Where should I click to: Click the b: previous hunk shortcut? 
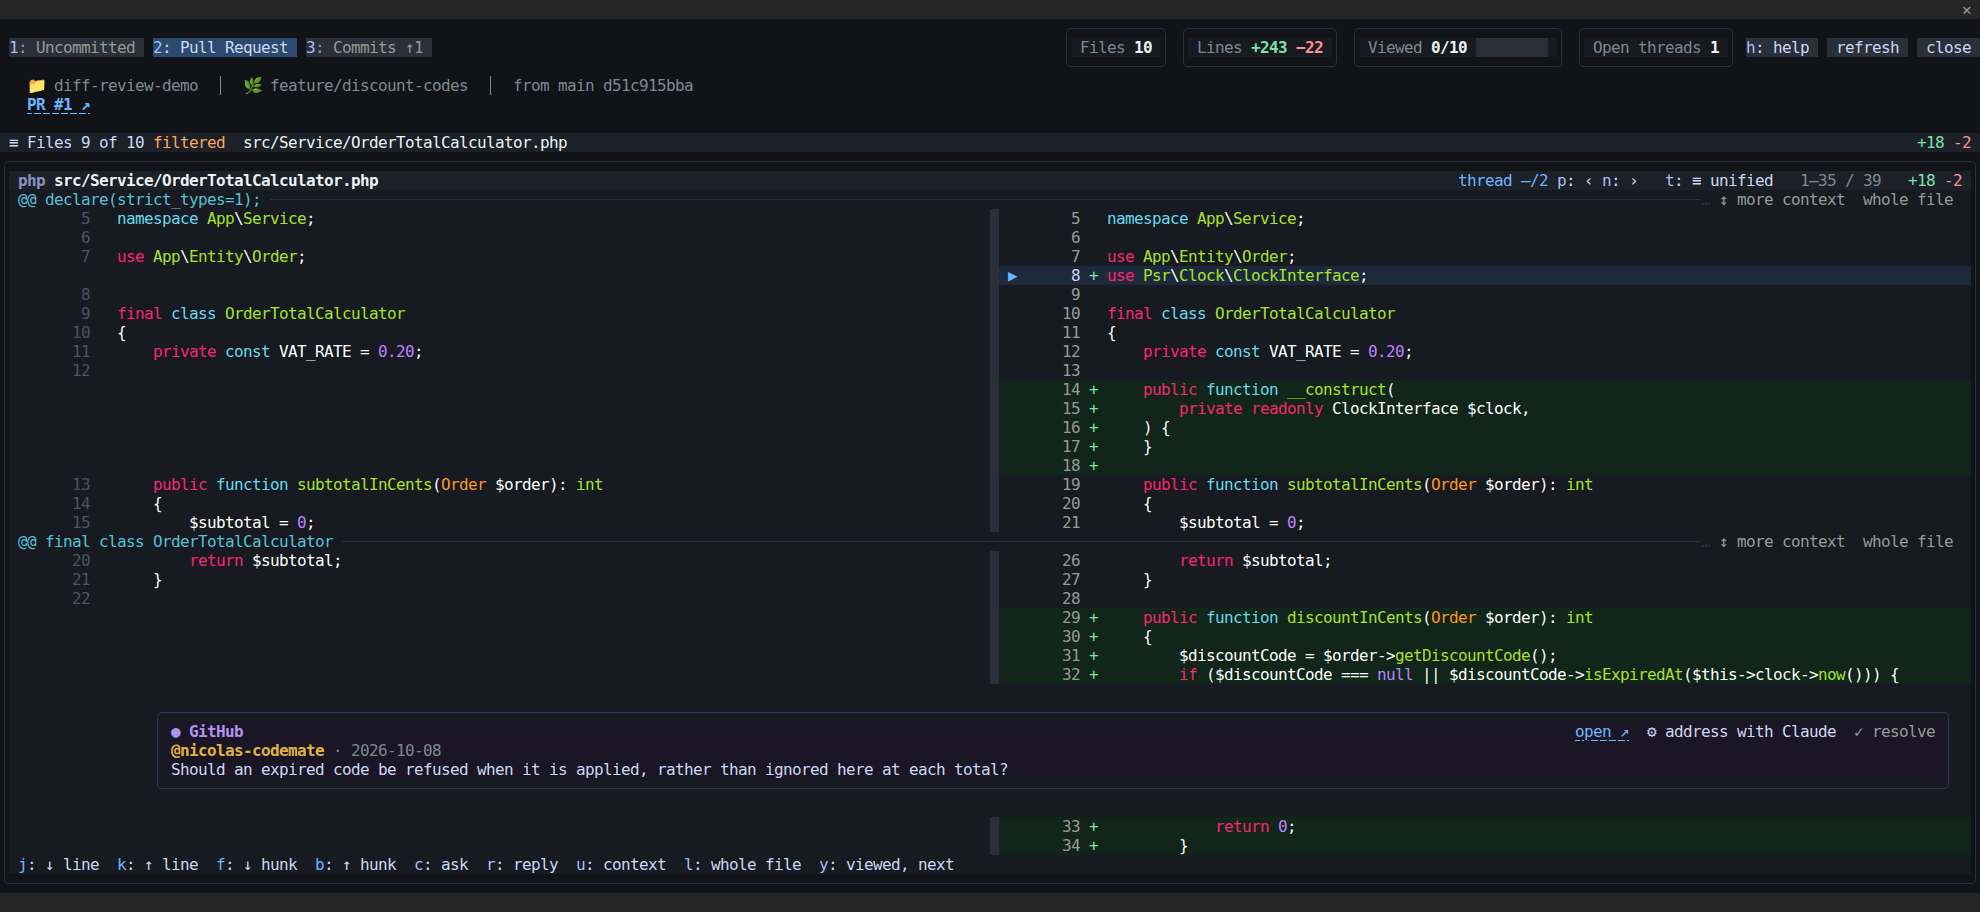(356, 865)
